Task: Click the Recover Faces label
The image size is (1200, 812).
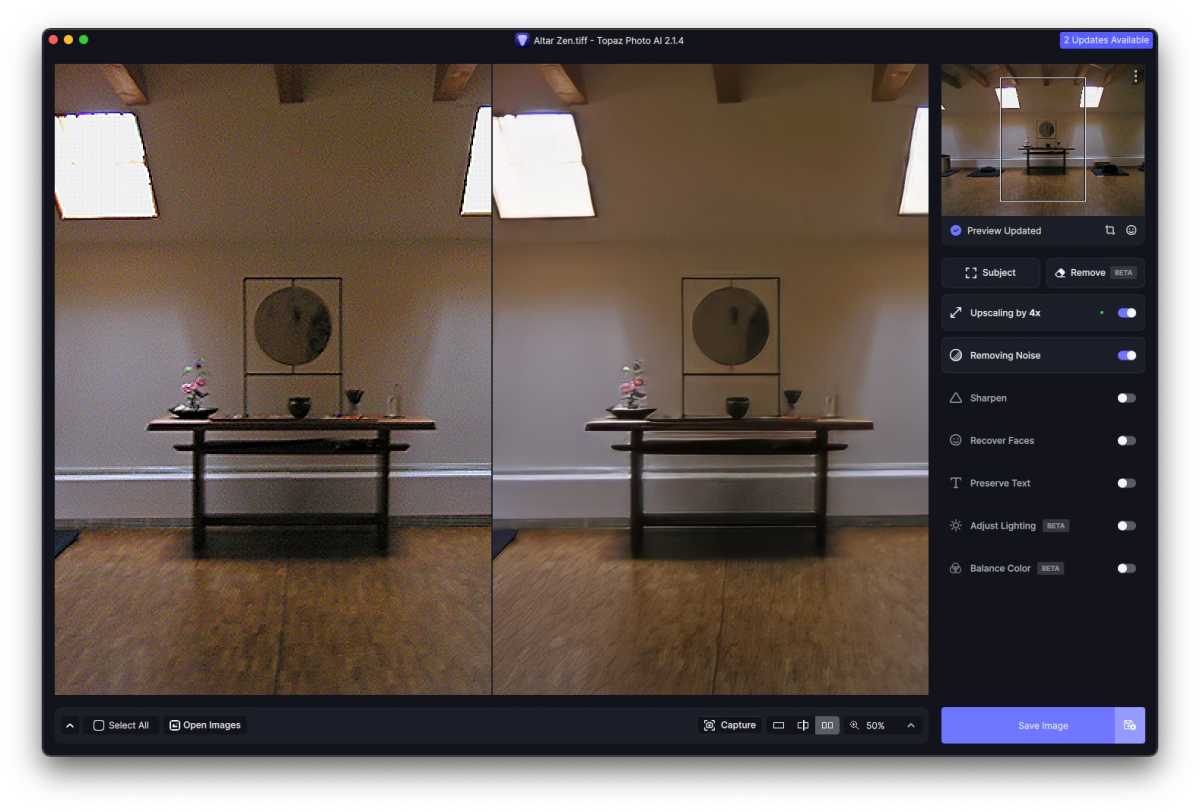Action: pos(1002,440)
